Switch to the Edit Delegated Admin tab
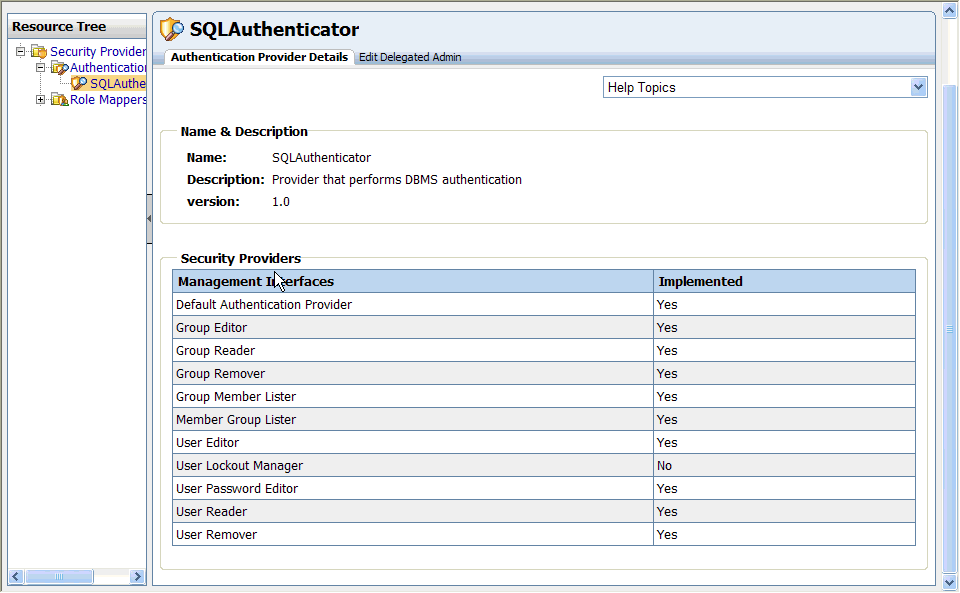The width and height of the screenshot is (960, 593). [410, 57]
